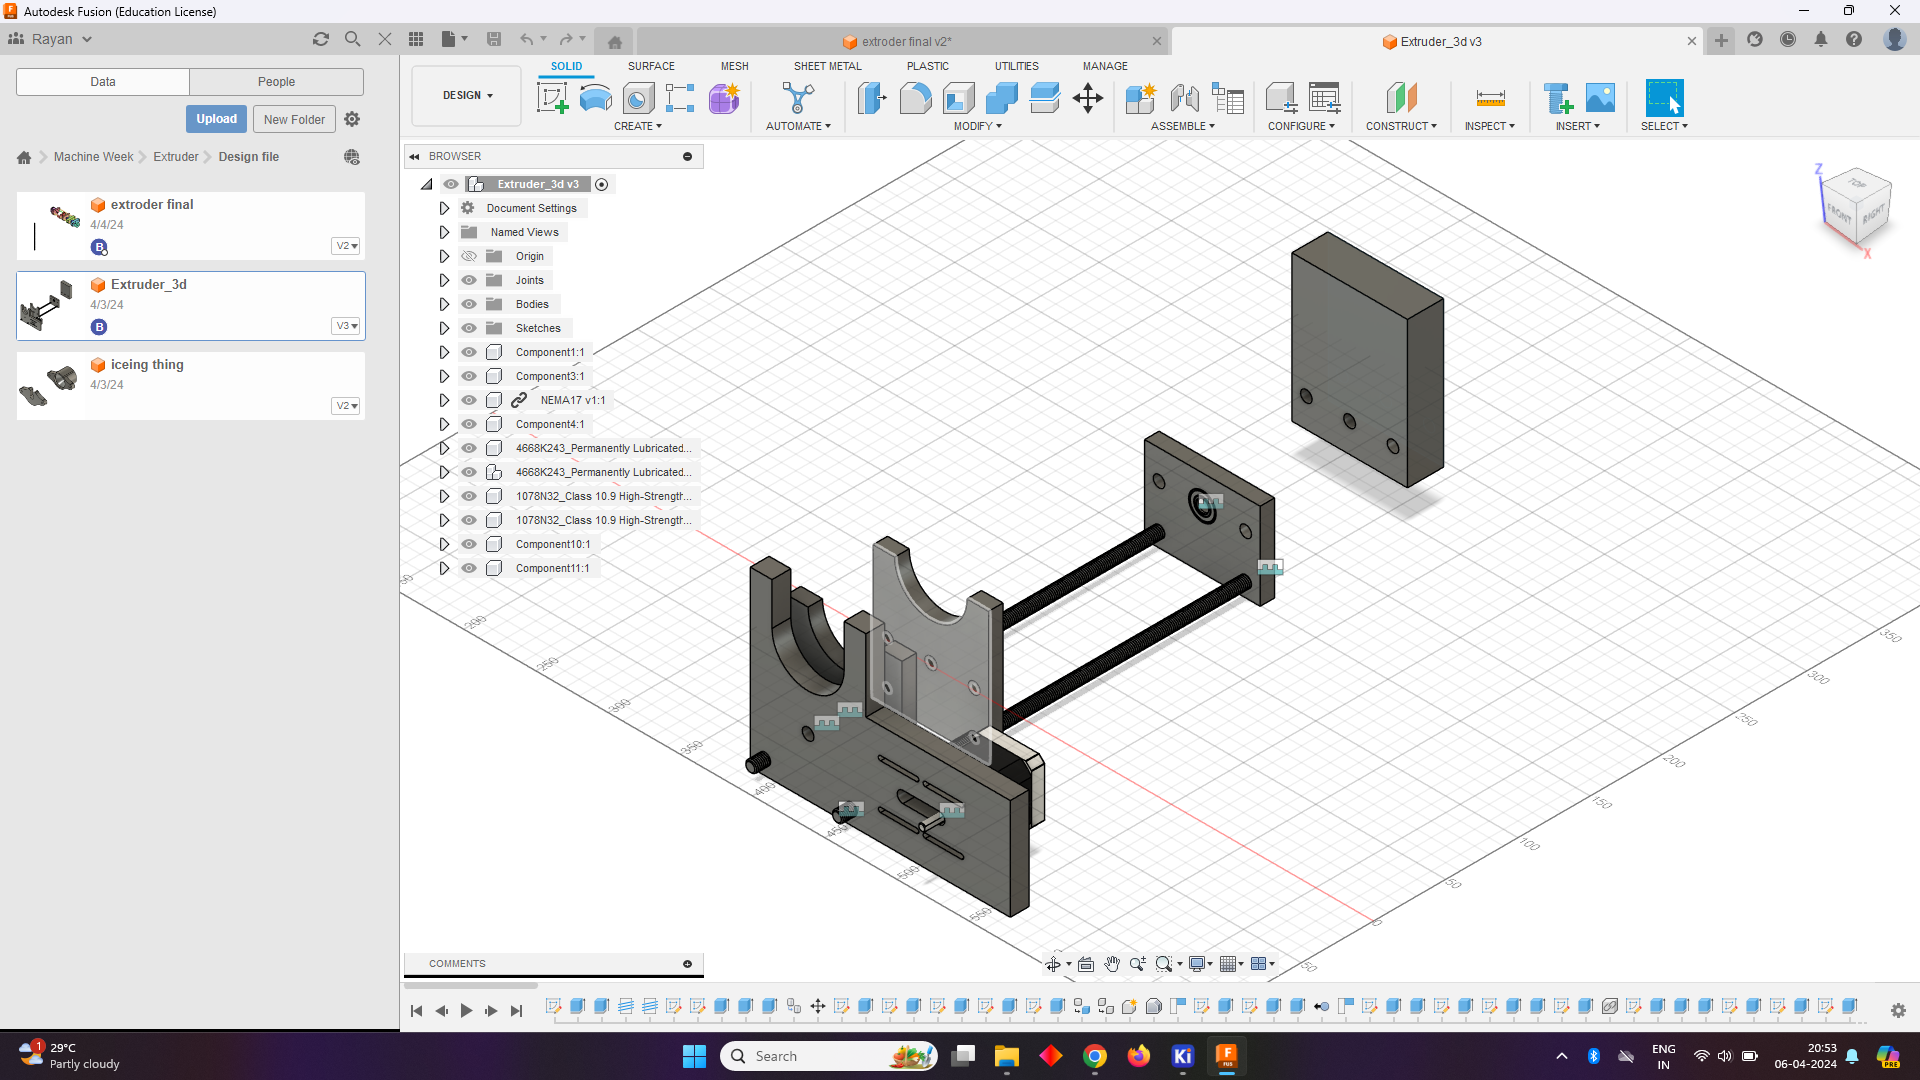Click the Move/Copy arrows tool
The width and height of the screenshot is (1920, 1080).
pyautogui.click(x=1087, y=98)
